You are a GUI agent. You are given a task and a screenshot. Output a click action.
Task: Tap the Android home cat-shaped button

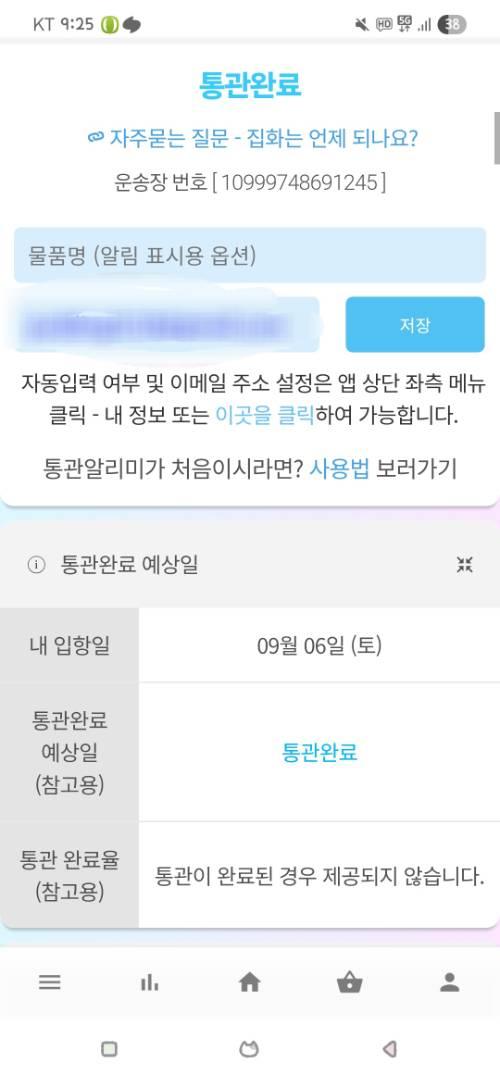click(249, 1049)
